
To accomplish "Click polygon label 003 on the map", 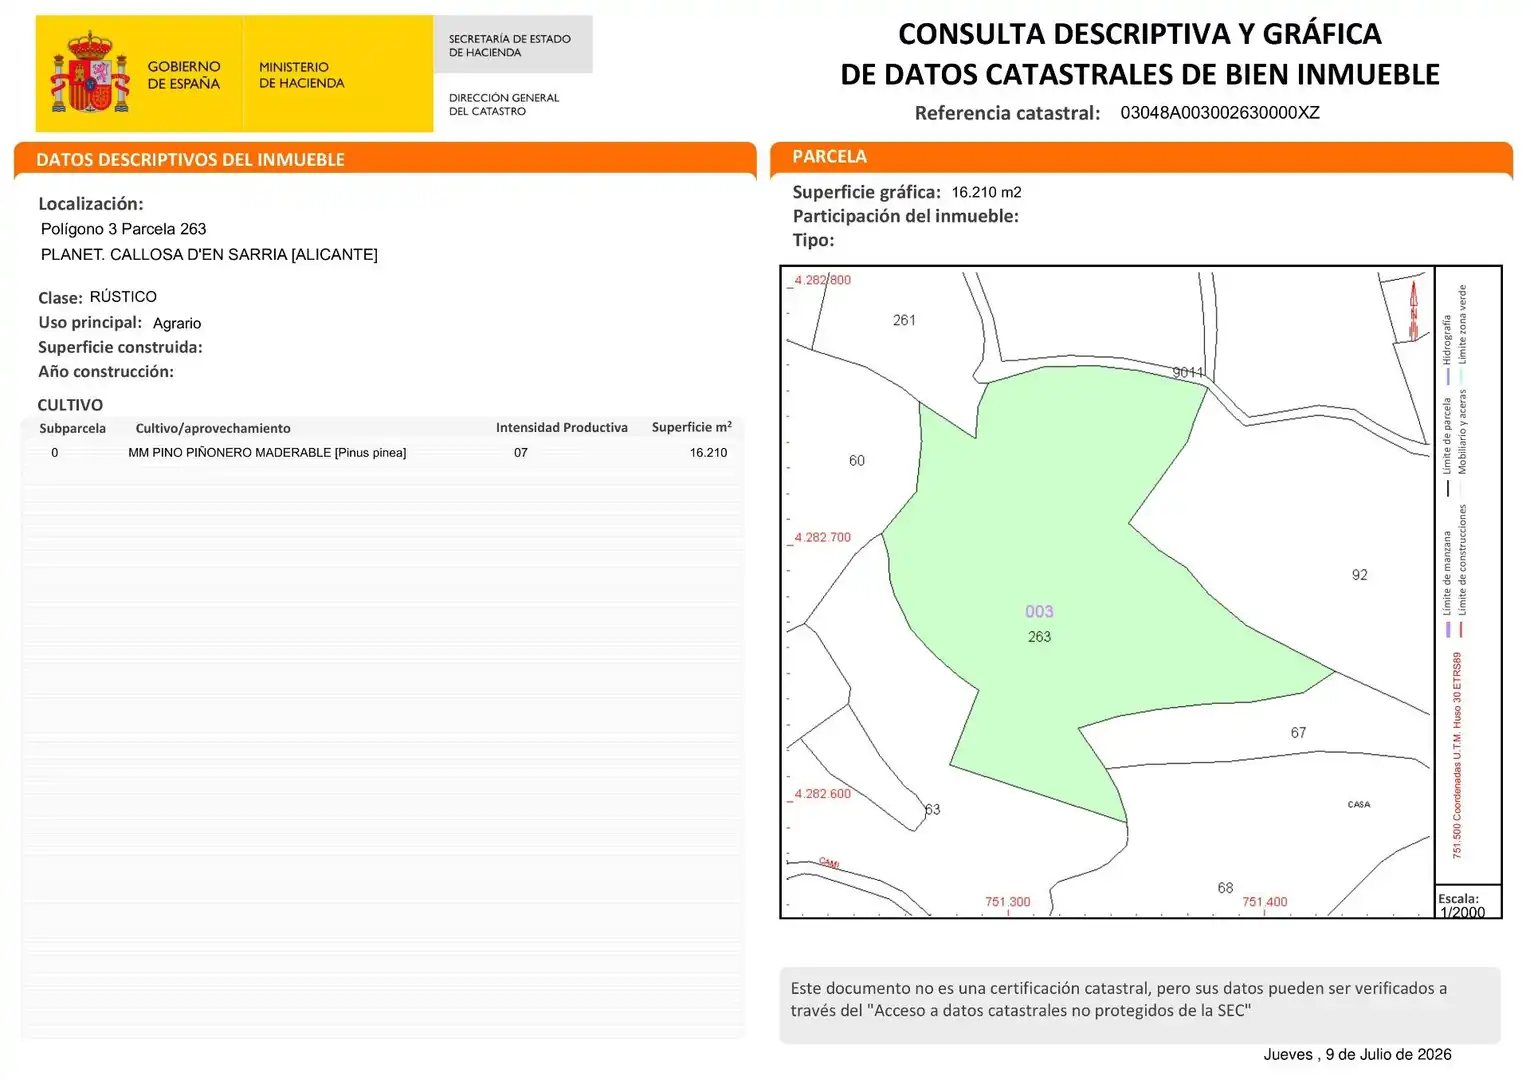I will click(1039, 612).
